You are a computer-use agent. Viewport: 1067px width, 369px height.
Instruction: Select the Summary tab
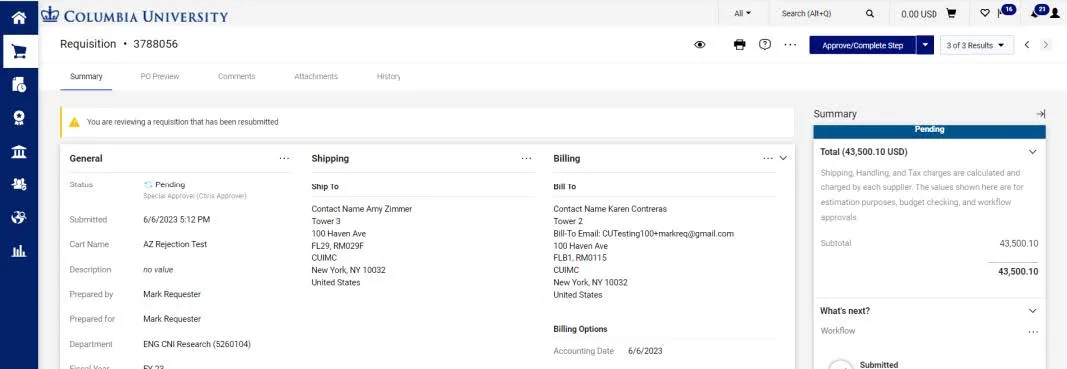tap(86, 76)
